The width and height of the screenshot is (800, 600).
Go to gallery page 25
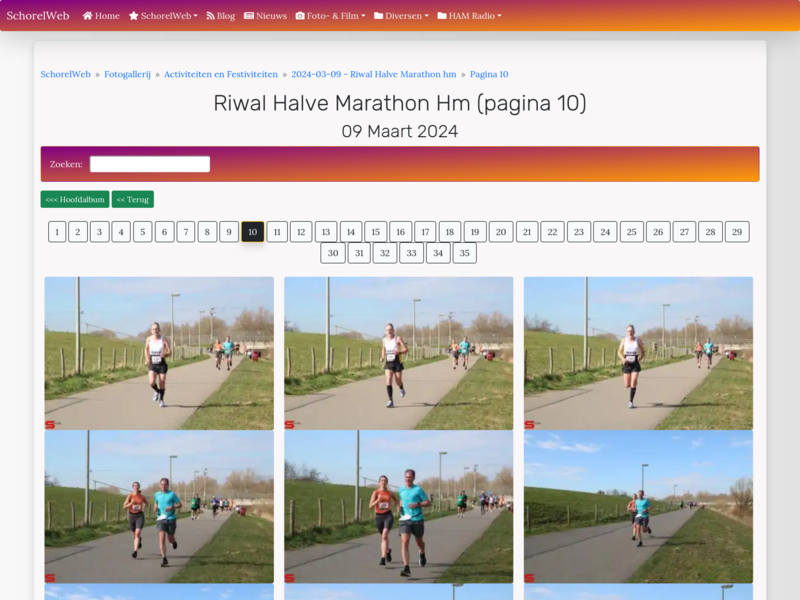(x=632, y=232)
